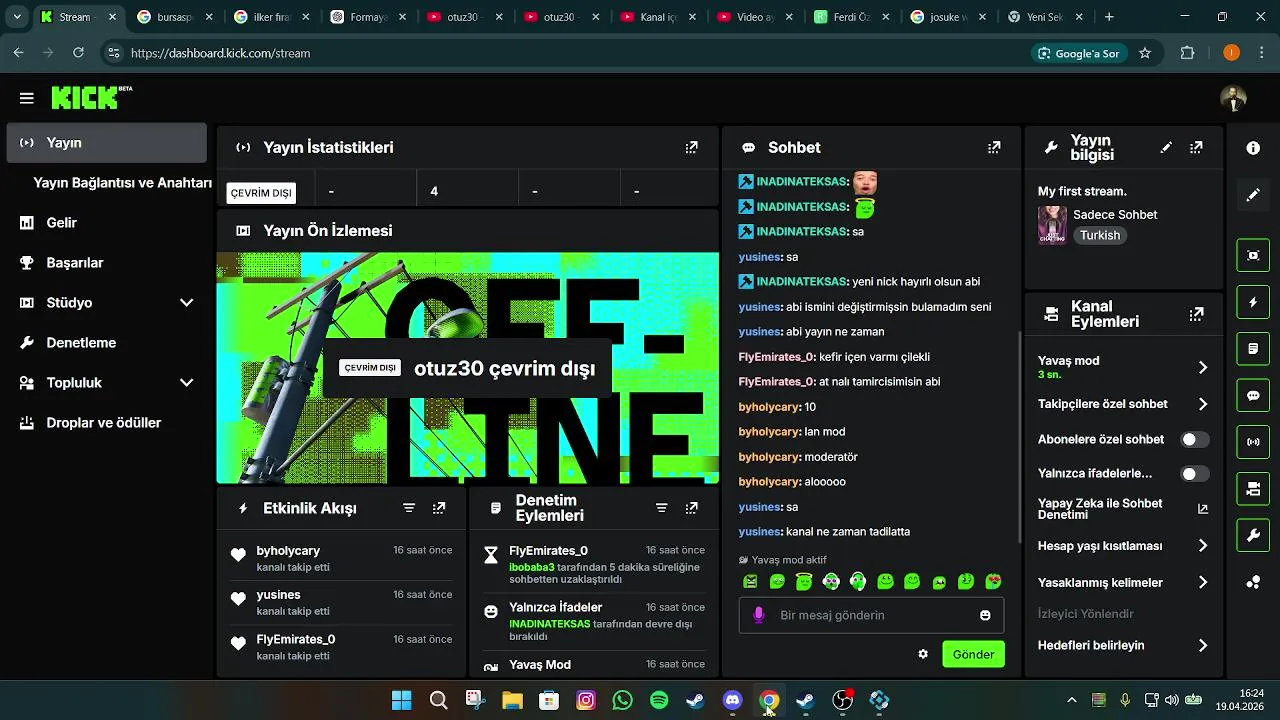Expand the Topluluk sidebar section
1280x720 pixels.
pyautogui.click(x=186, y=382)
